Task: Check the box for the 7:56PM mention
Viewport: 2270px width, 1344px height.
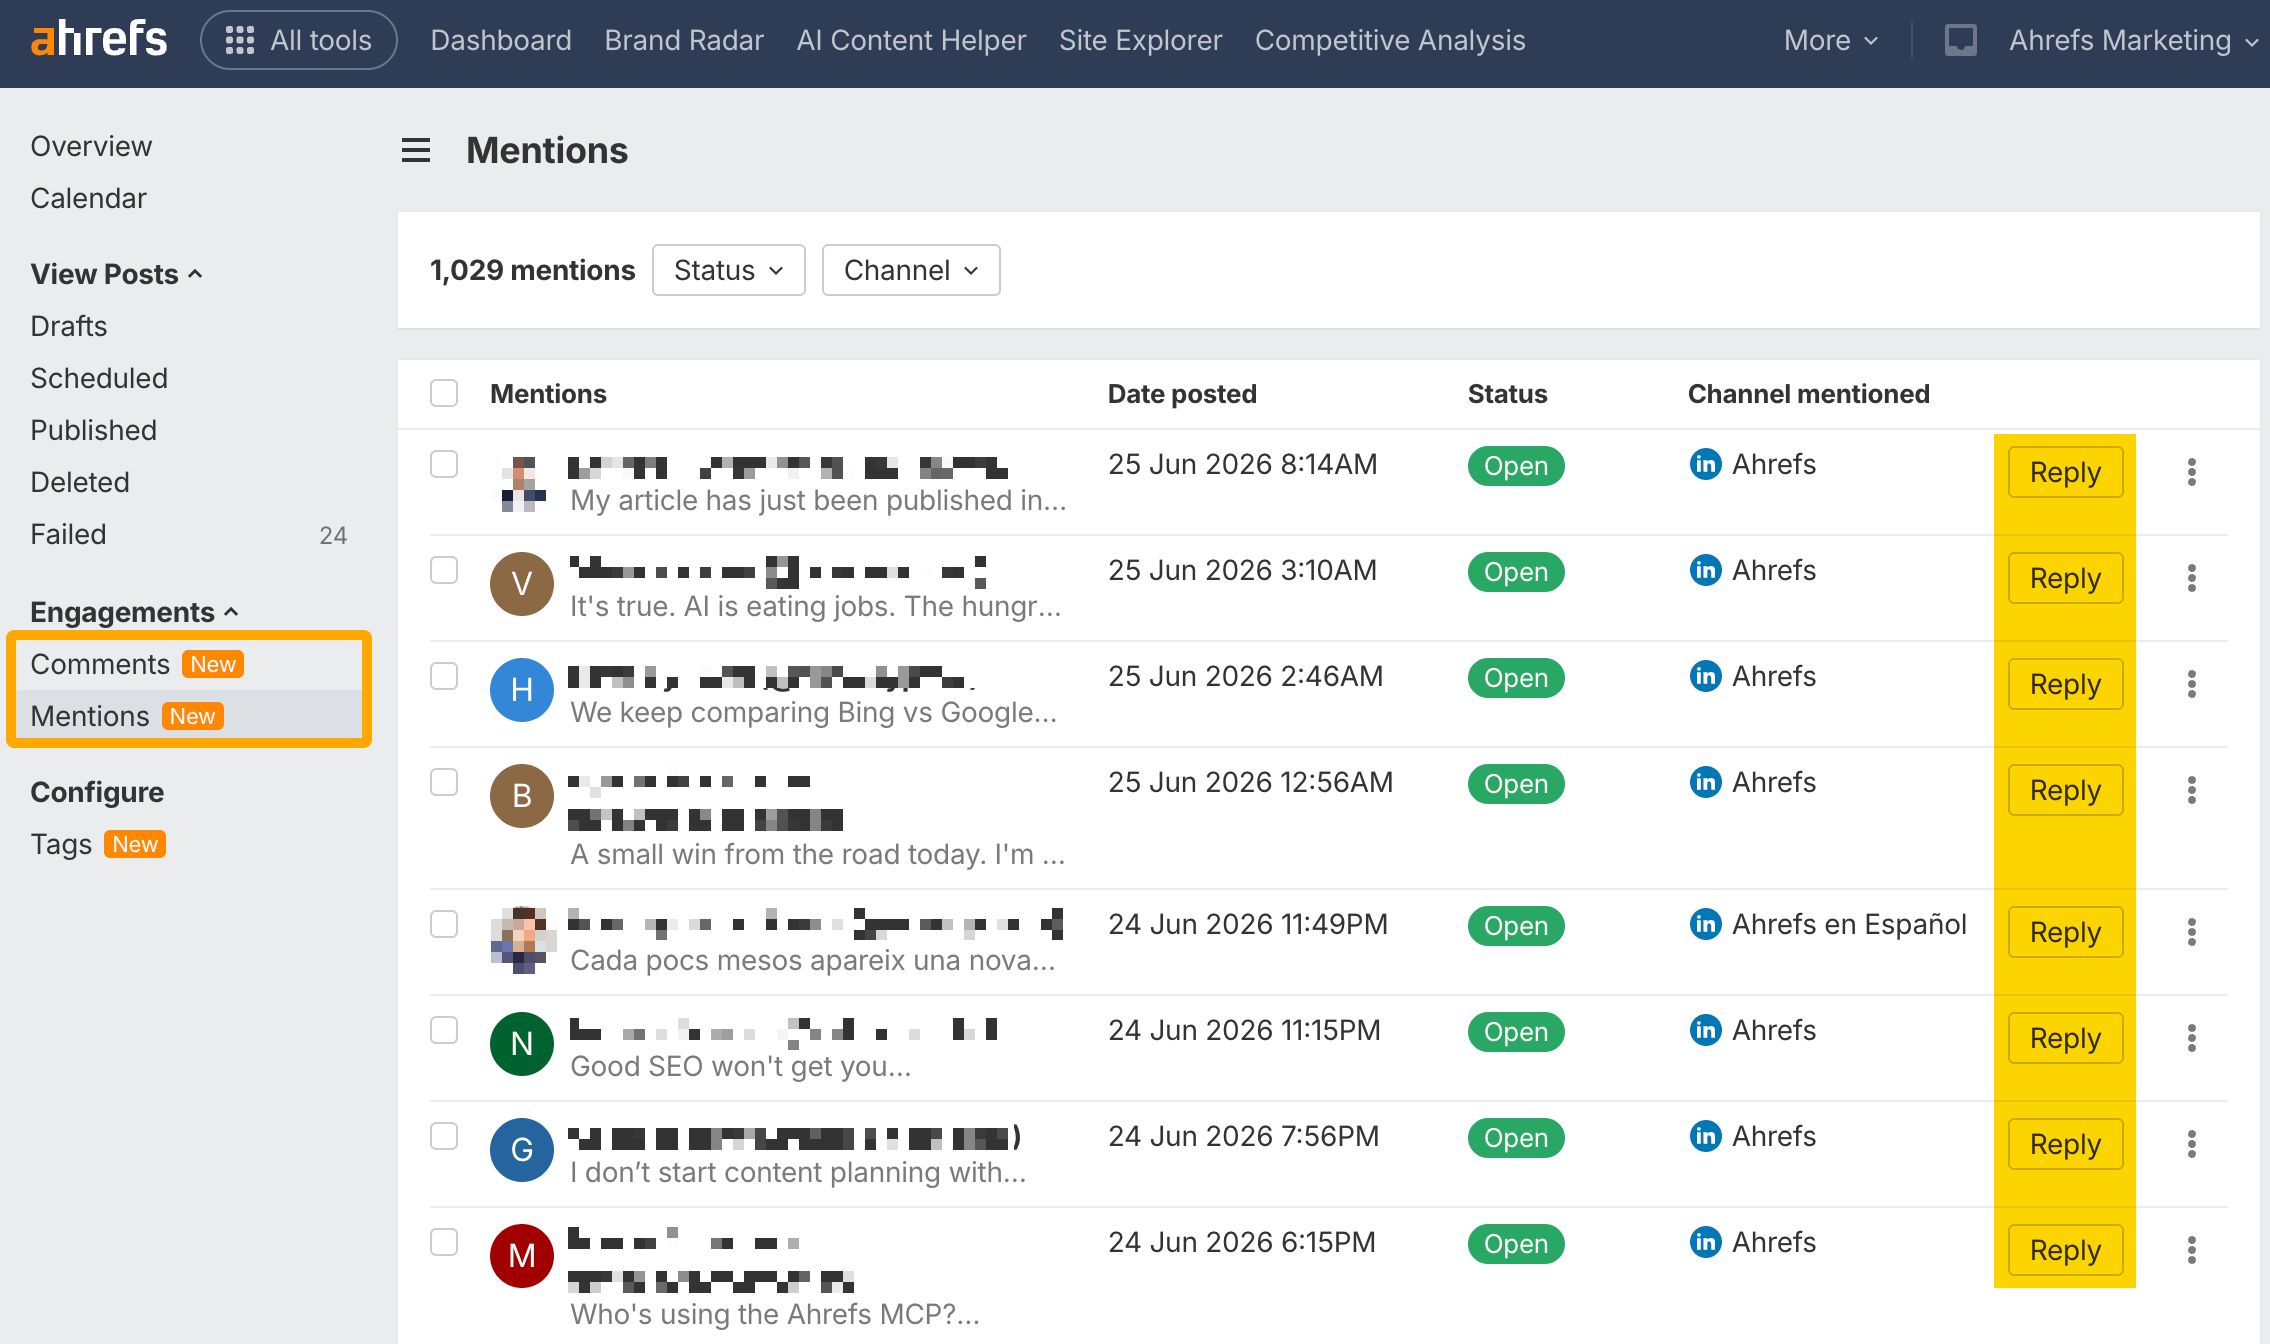Action: tap(444, 1136)
